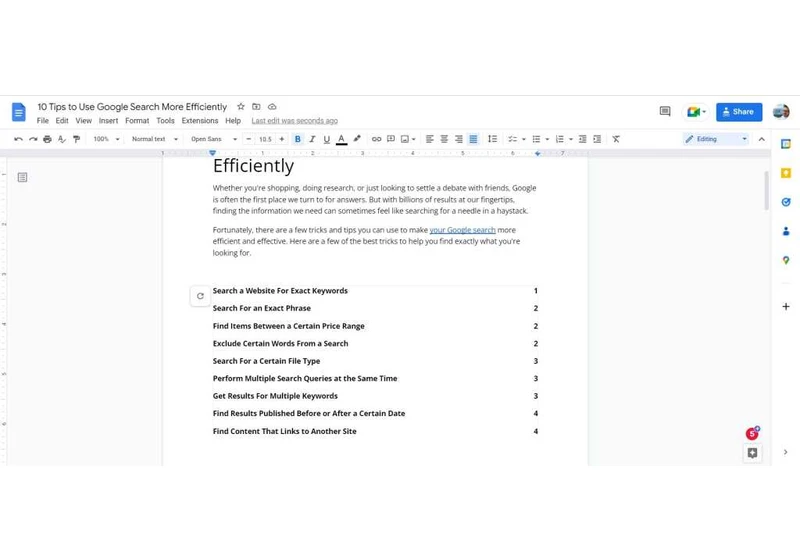This screenshot has width=800, height=560.
Task: Click the font size field showing 10.5
Action: (x=265, y=139)
